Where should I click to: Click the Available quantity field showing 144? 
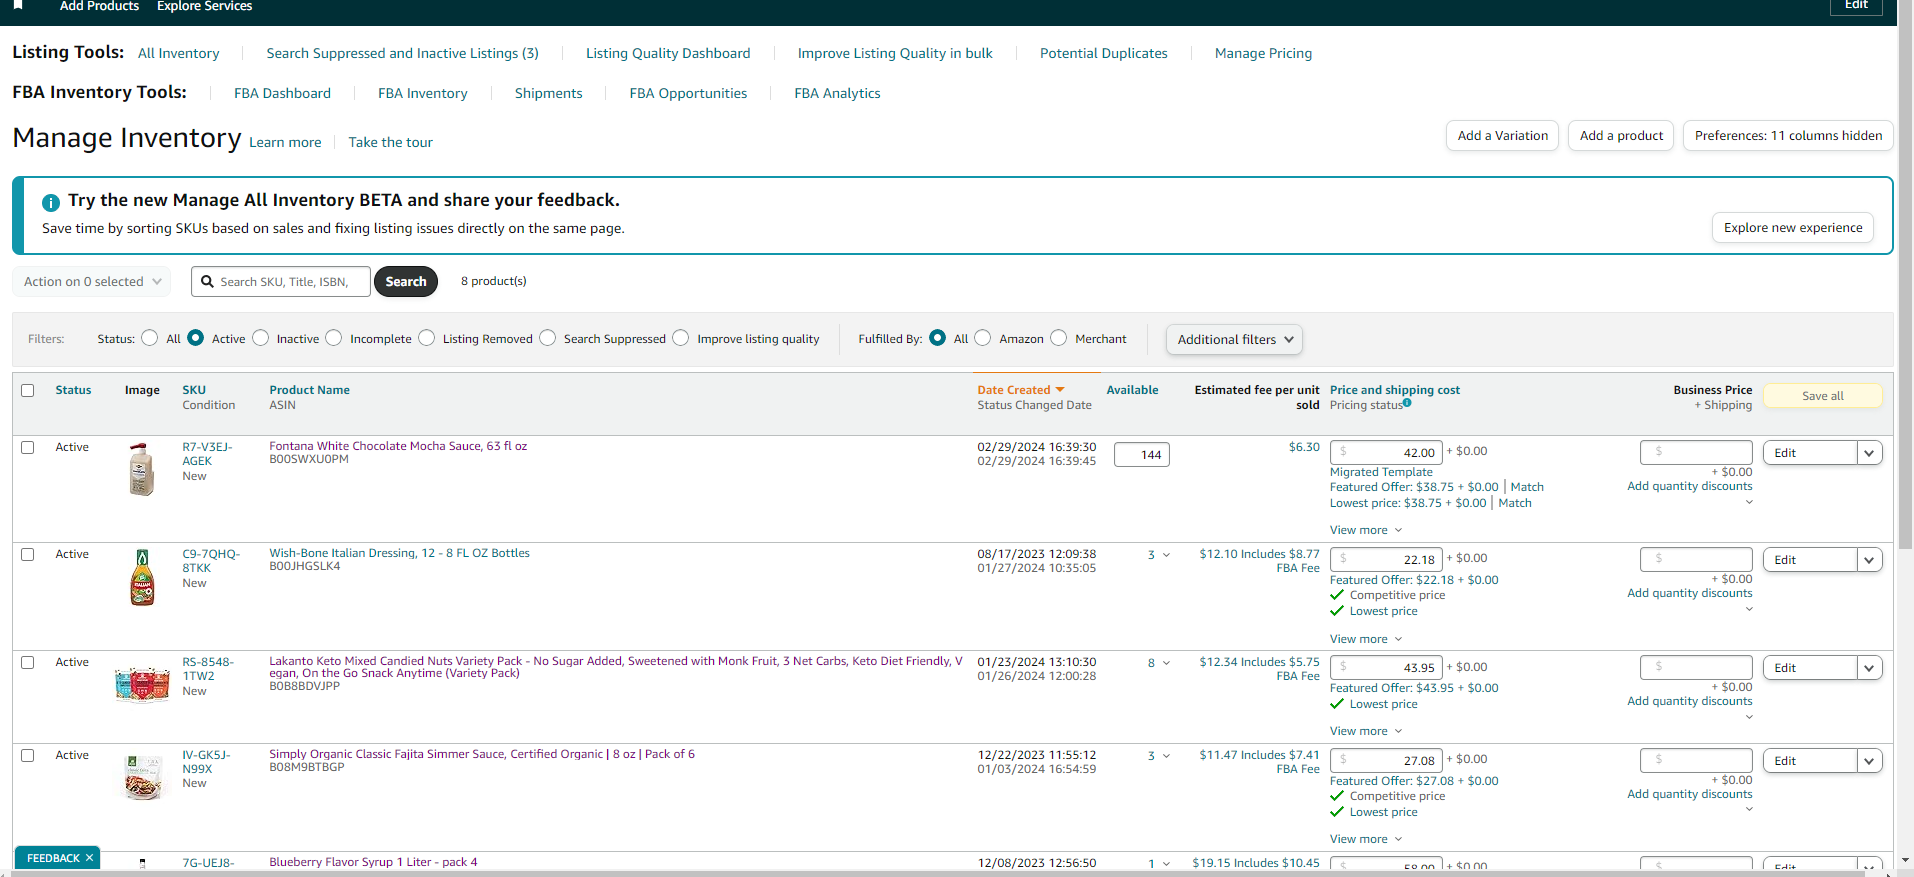click(1142, 455)
